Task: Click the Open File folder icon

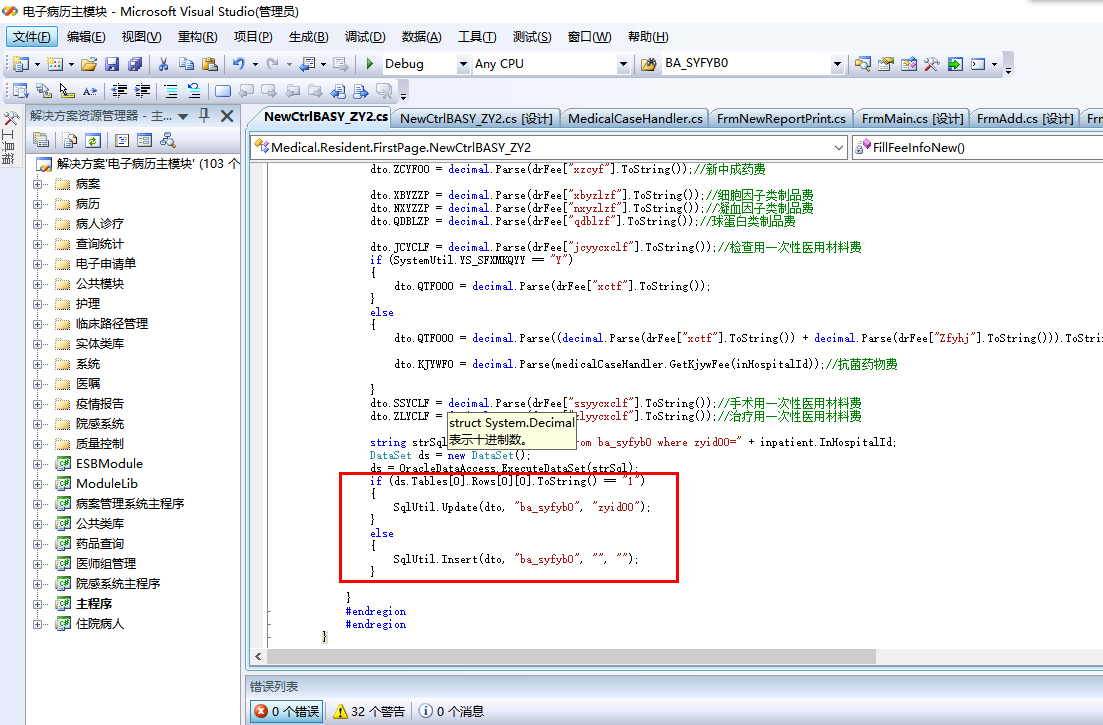Action: pyautogui.click(x=89, y=64)
